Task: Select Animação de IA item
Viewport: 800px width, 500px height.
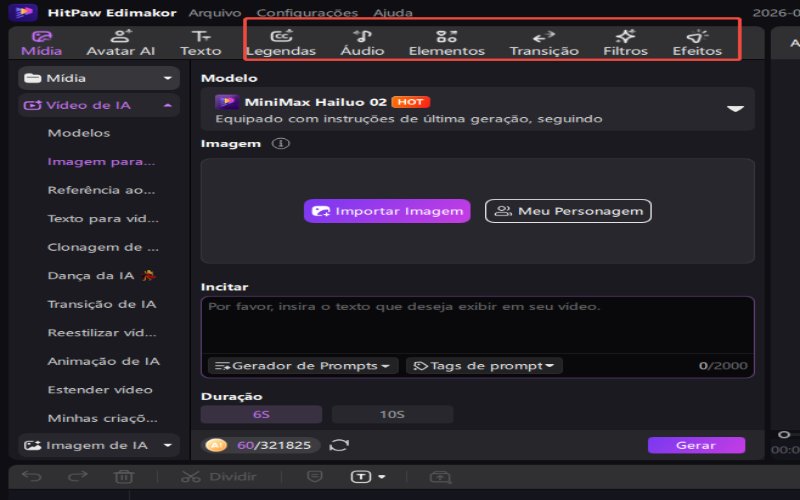Action: pos(104,362)
